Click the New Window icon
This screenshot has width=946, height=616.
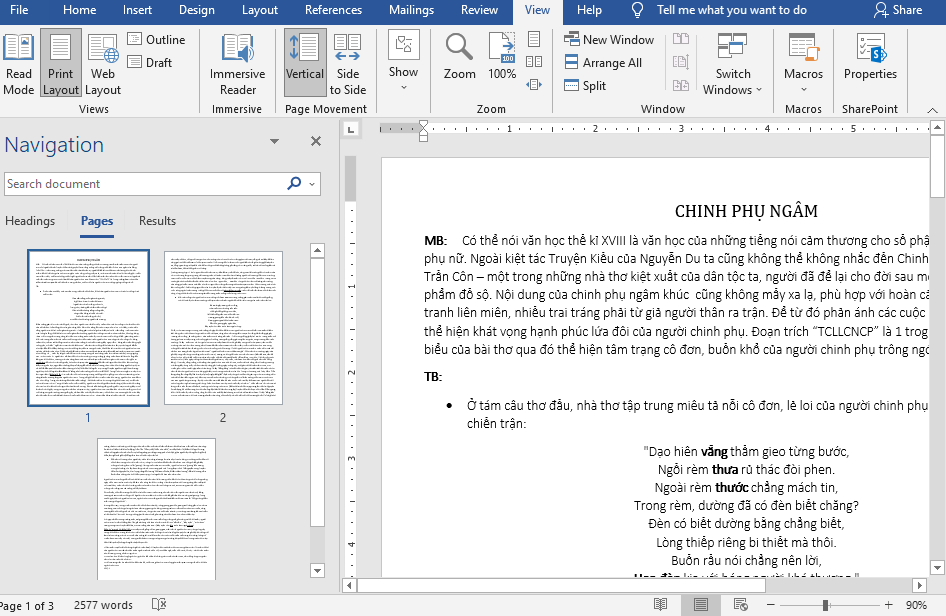coord(609,38)
